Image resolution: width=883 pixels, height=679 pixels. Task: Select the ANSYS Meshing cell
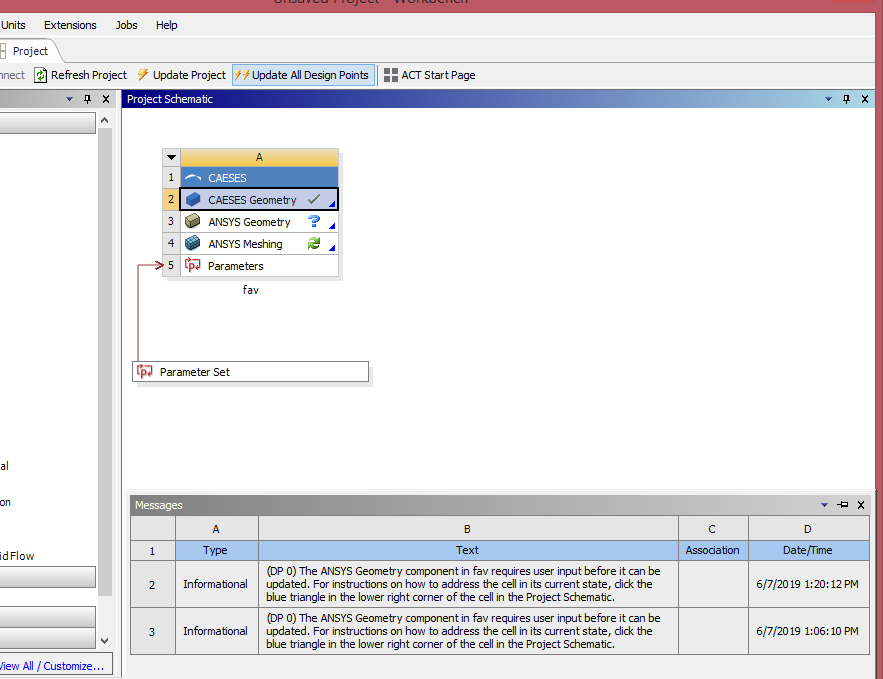[x=259, y=244]
